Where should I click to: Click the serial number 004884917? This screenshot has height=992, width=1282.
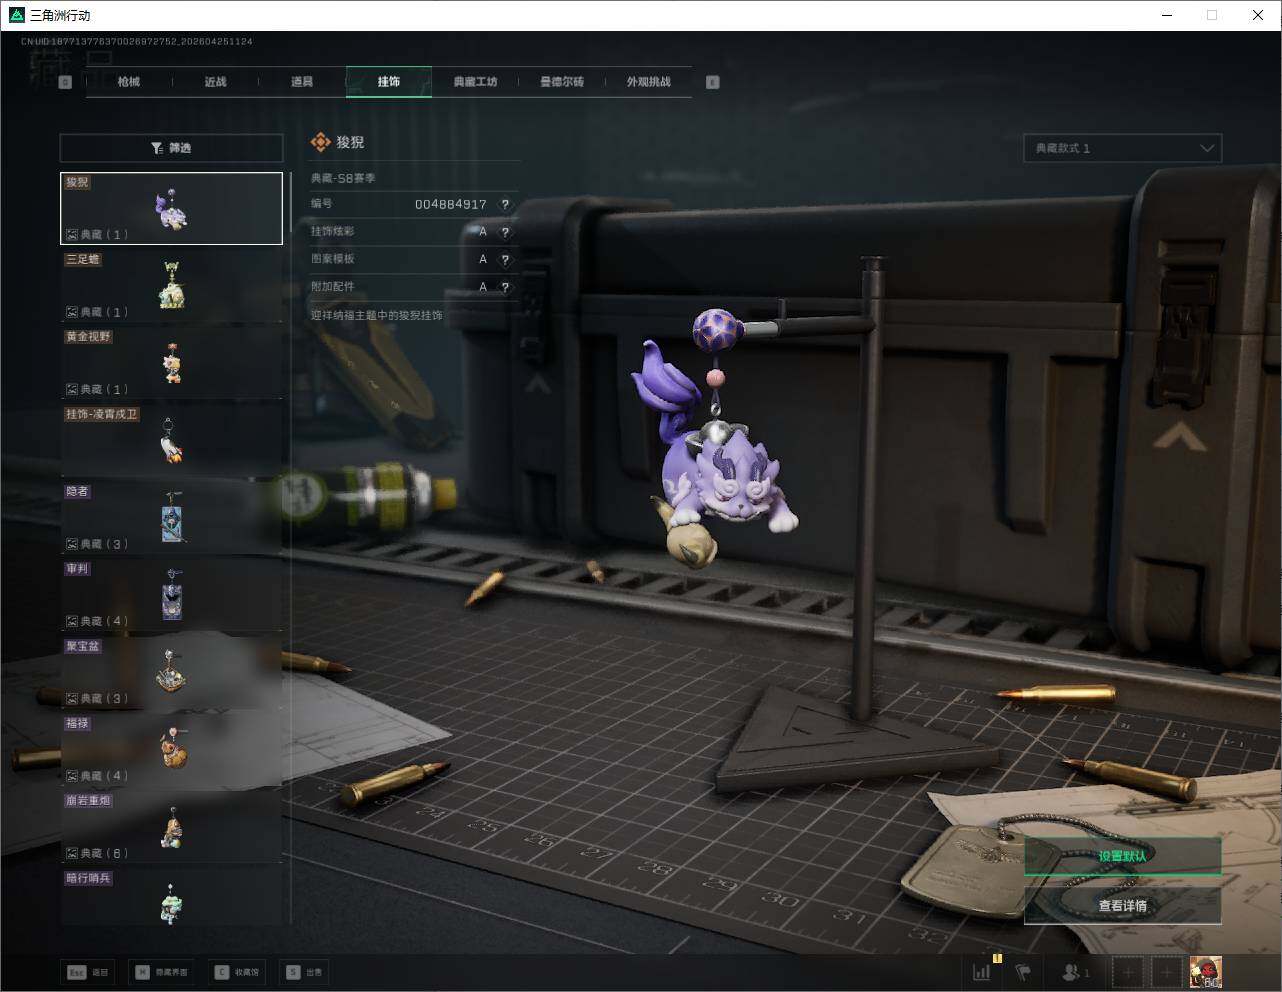pos(451,204)
